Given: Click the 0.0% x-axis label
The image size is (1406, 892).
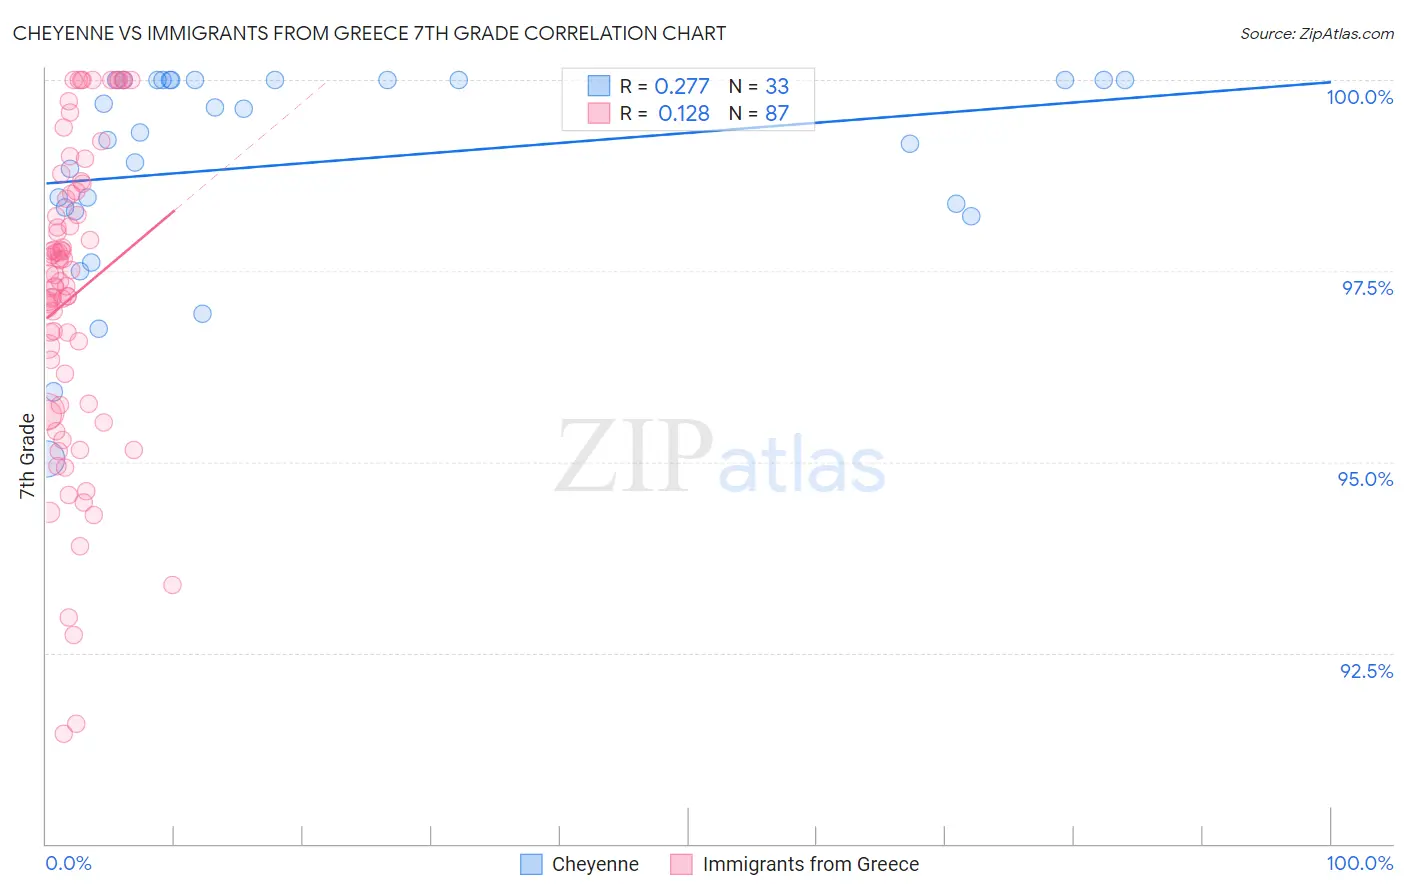Looking at the screenshot, I should [68, 863].
